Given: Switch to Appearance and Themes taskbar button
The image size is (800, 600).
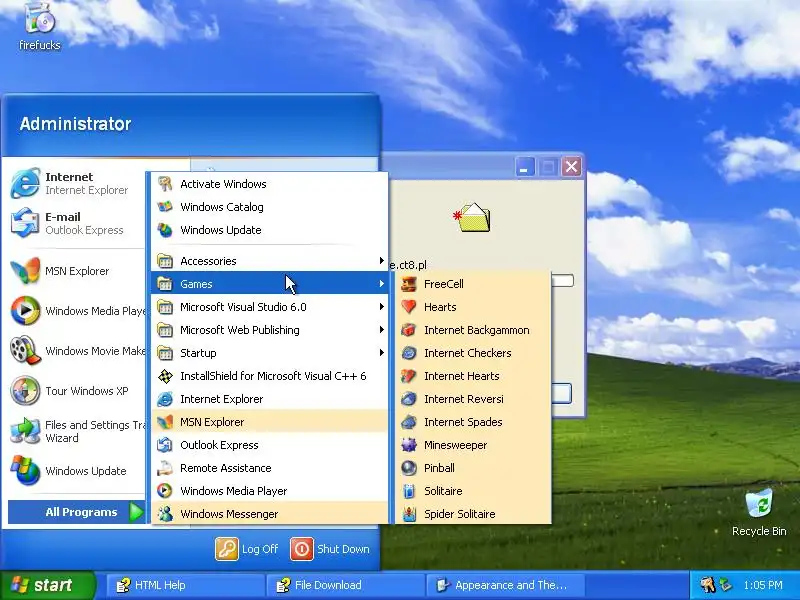Looking at the screenshot, I should [505, 585].
